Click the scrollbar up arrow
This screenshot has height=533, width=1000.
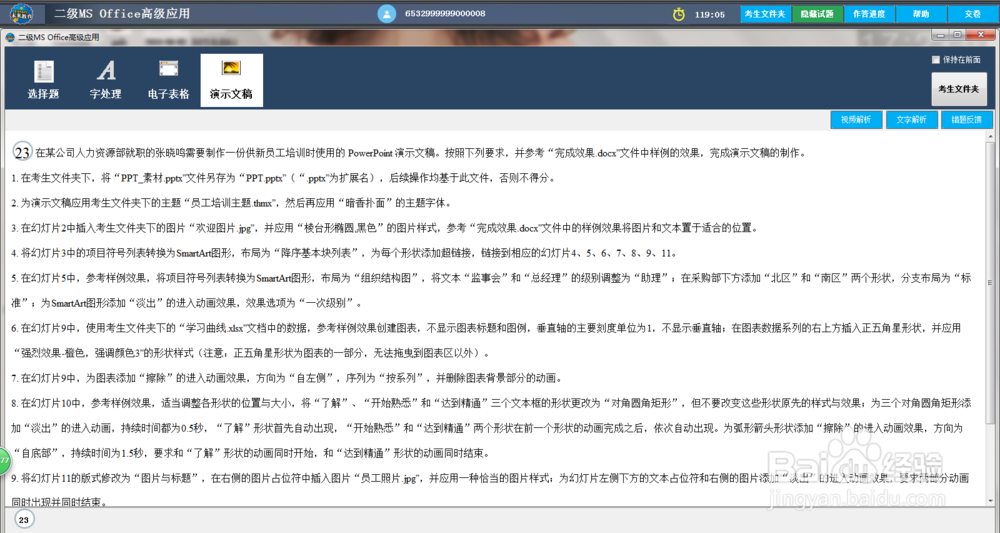coord(990,136)
